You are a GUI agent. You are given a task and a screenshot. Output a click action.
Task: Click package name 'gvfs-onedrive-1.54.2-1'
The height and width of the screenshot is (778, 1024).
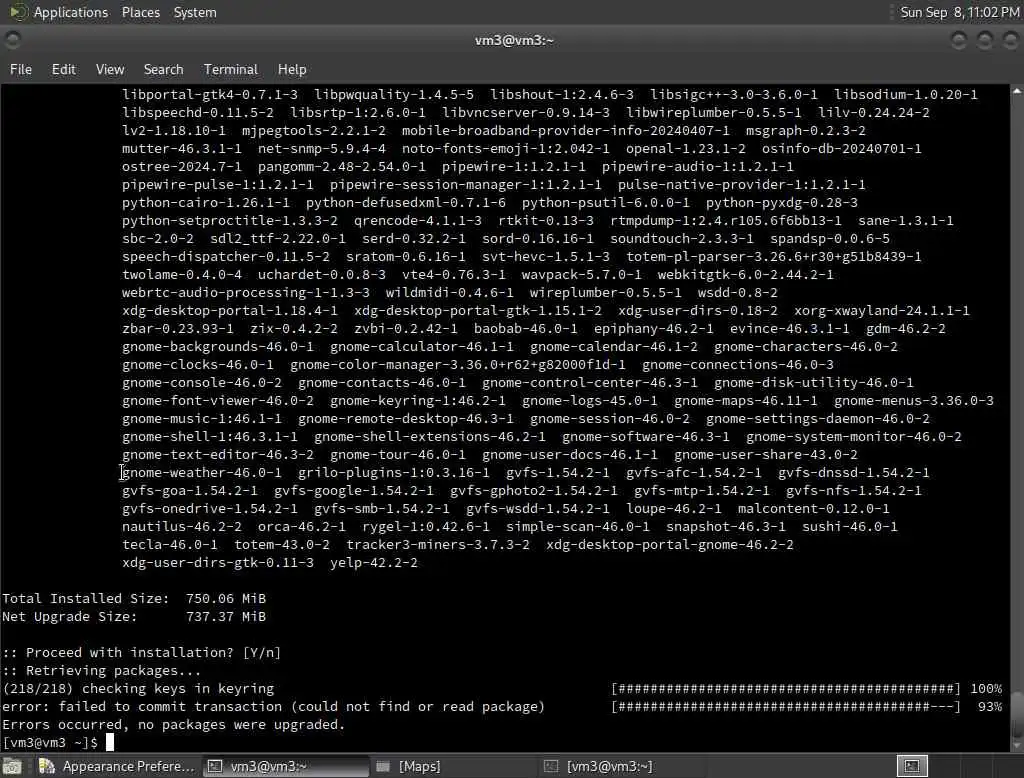coord(210,508)
